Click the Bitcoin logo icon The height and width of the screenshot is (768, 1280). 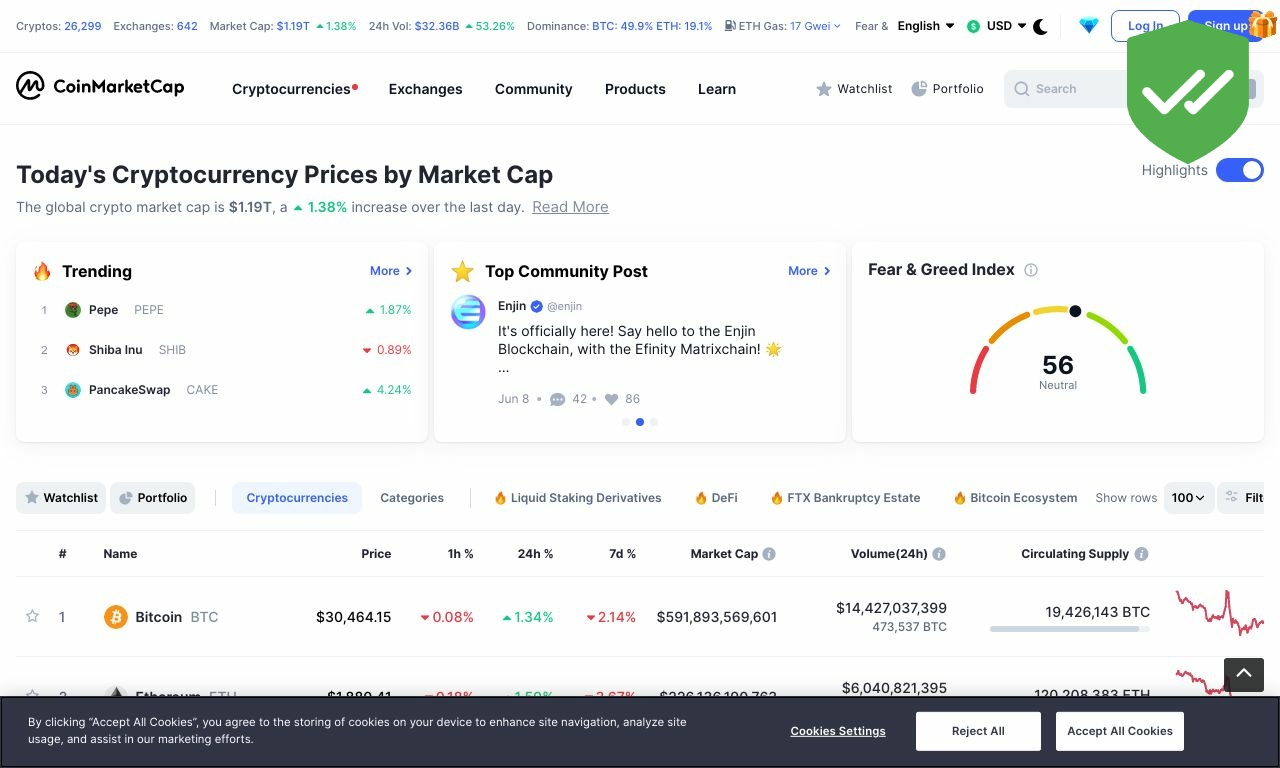pos(116,617)
